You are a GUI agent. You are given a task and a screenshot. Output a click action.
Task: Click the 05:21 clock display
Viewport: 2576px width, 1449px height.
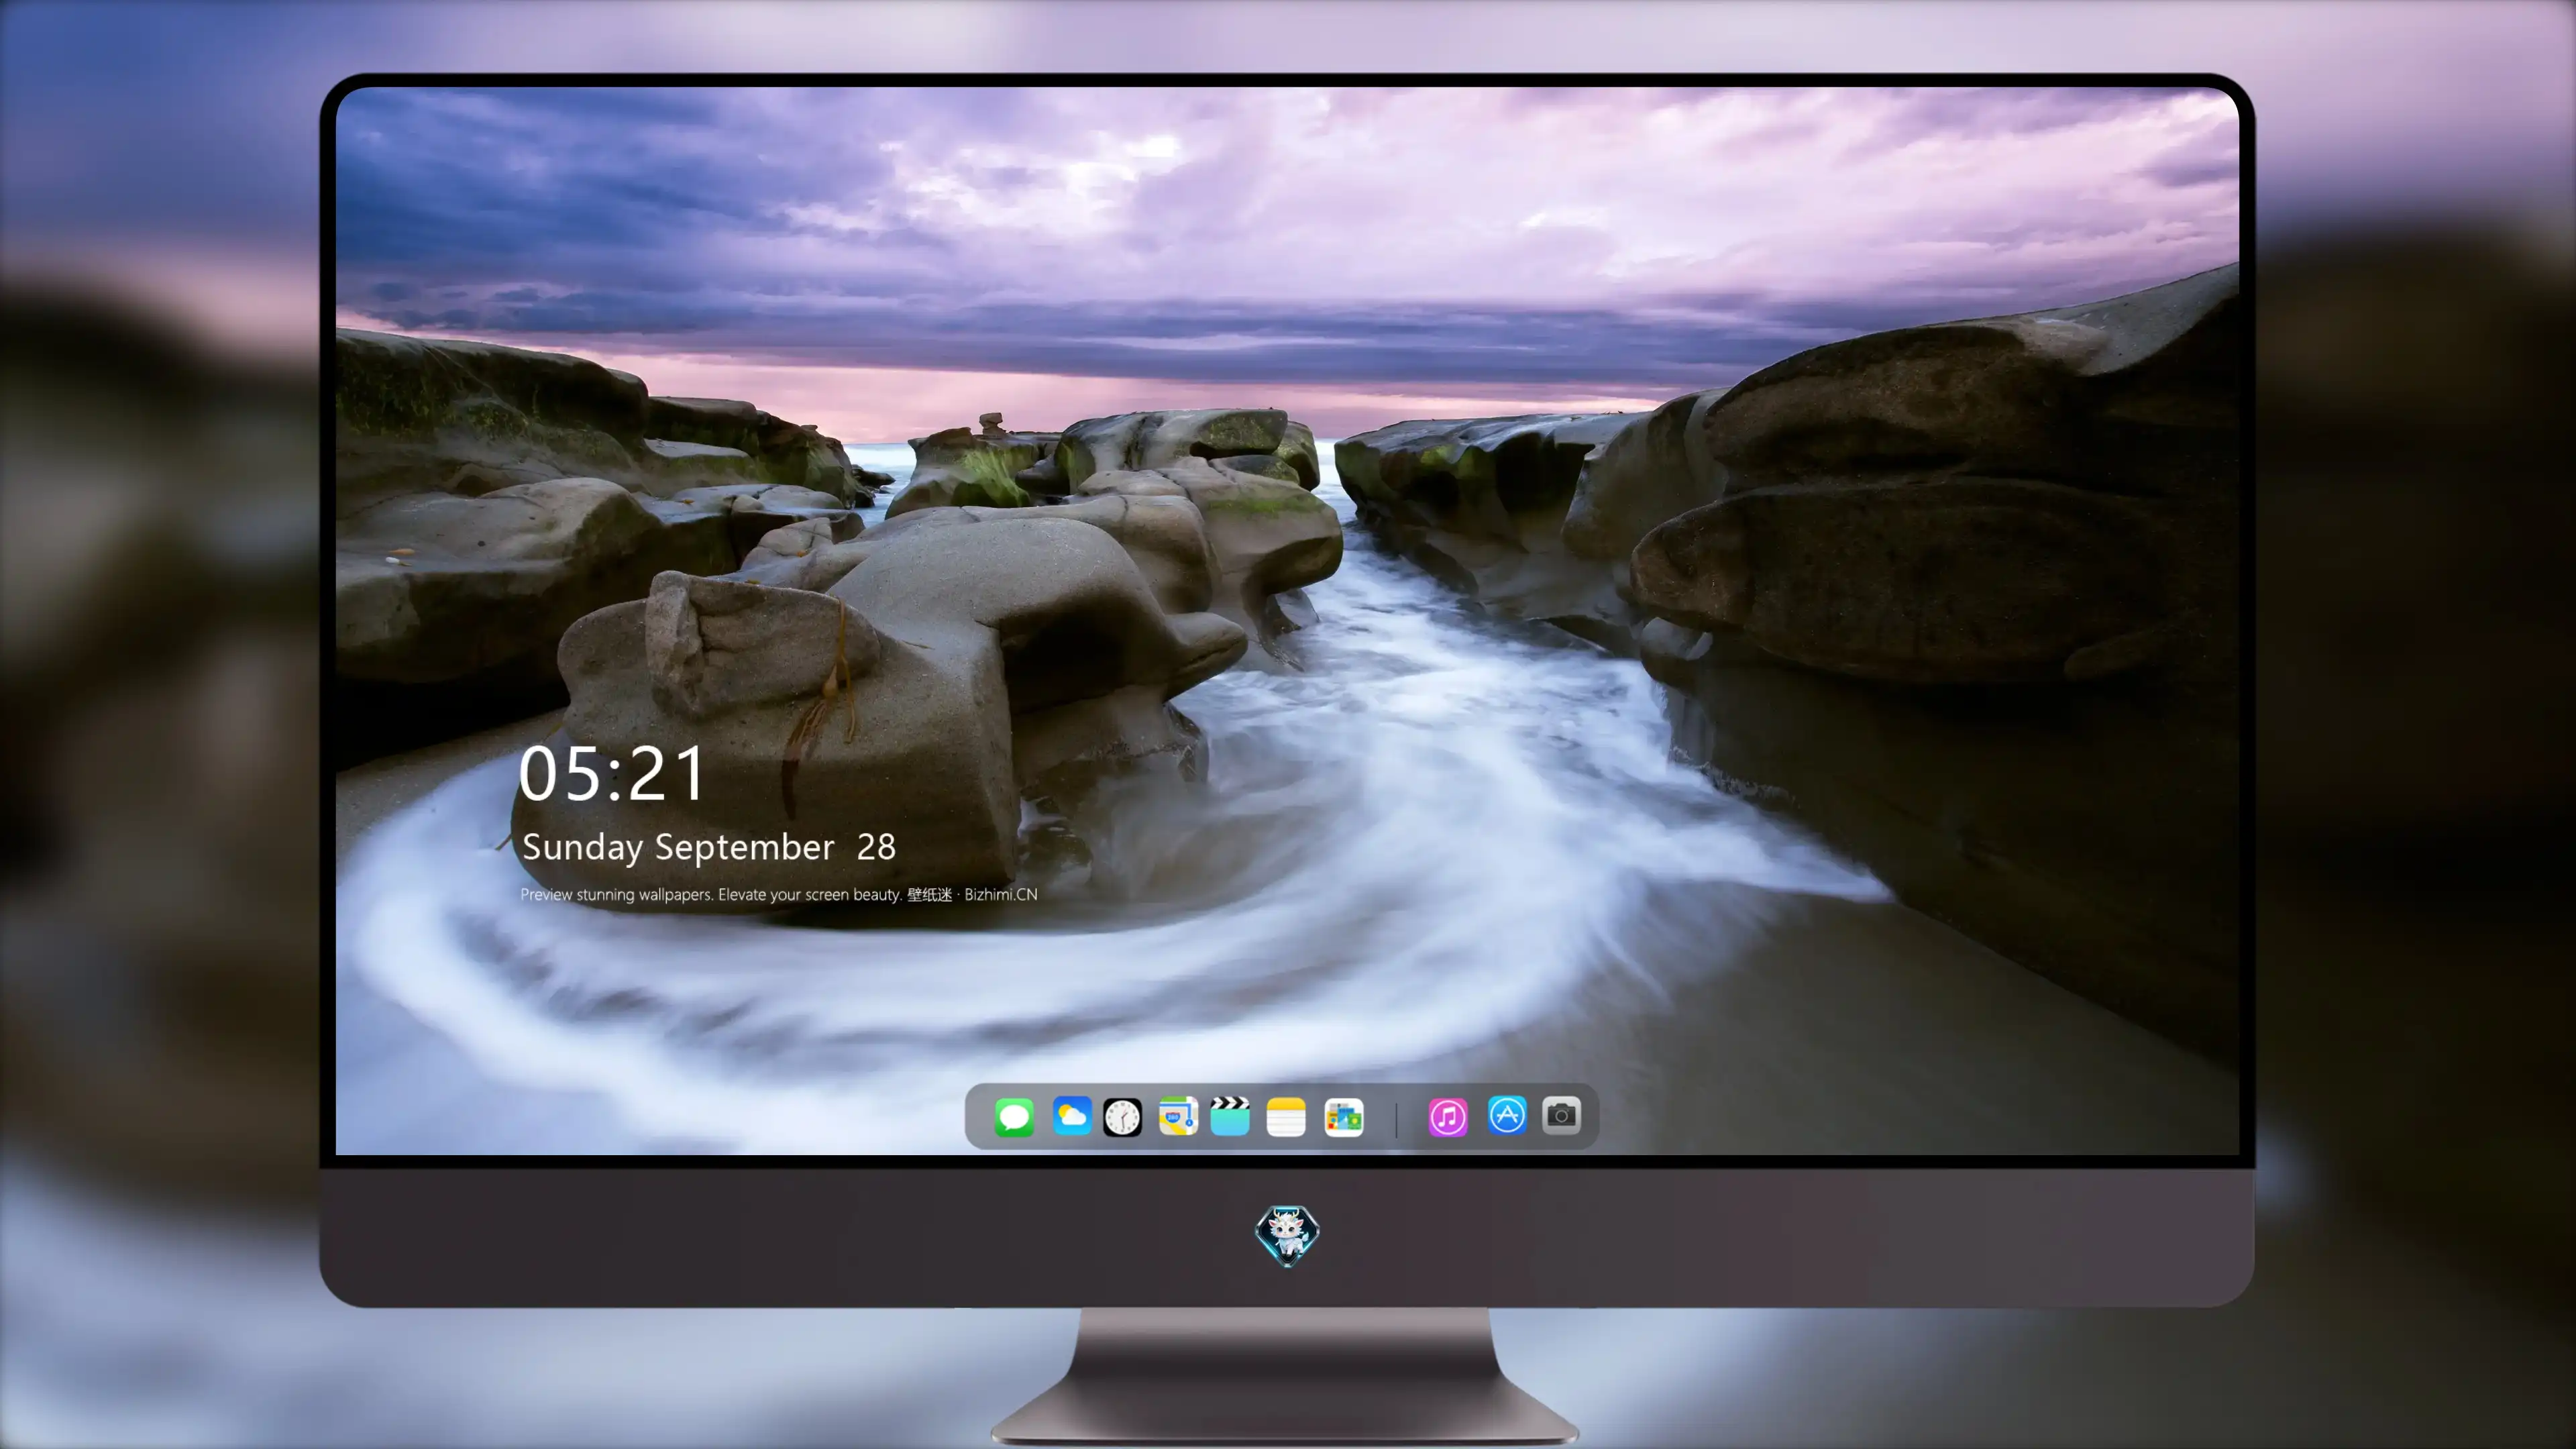tap(612, 774)
